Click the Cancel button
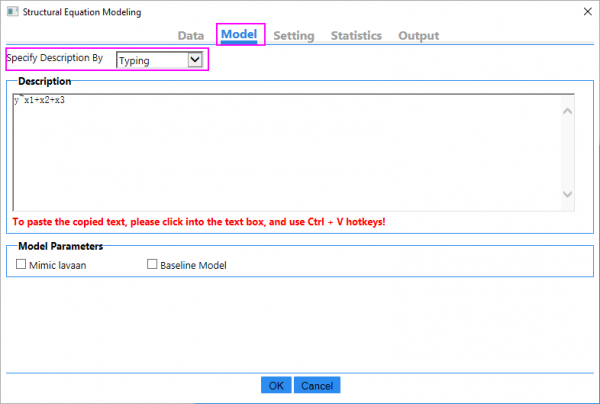 coord(316,385)
